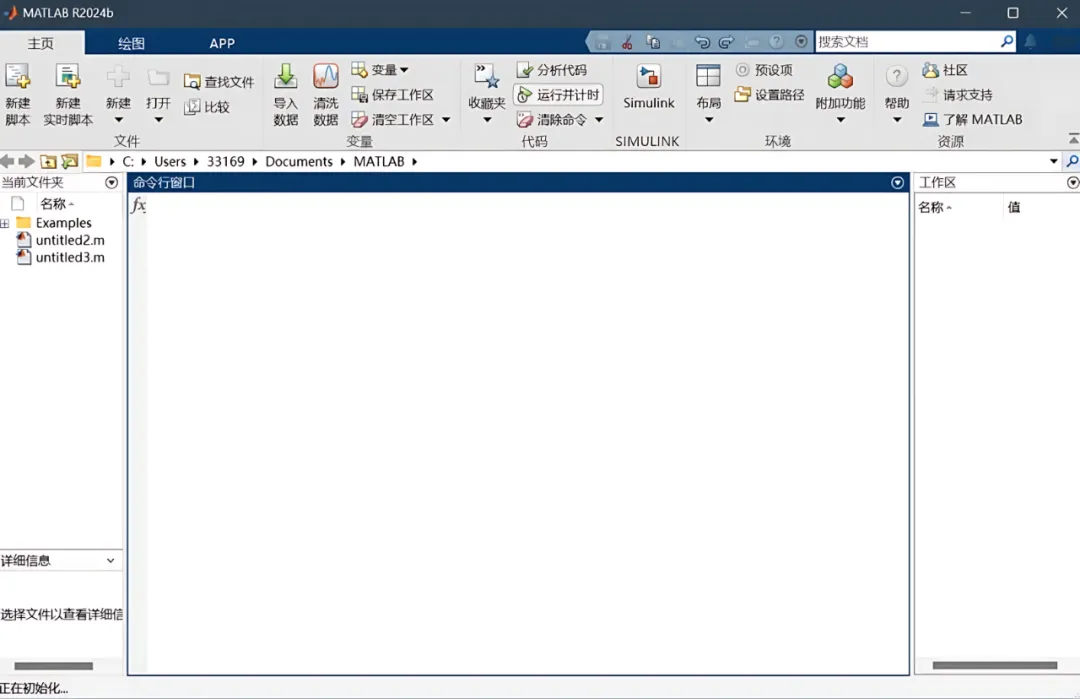Select untitled2.m in the file list

pos(61,240)
